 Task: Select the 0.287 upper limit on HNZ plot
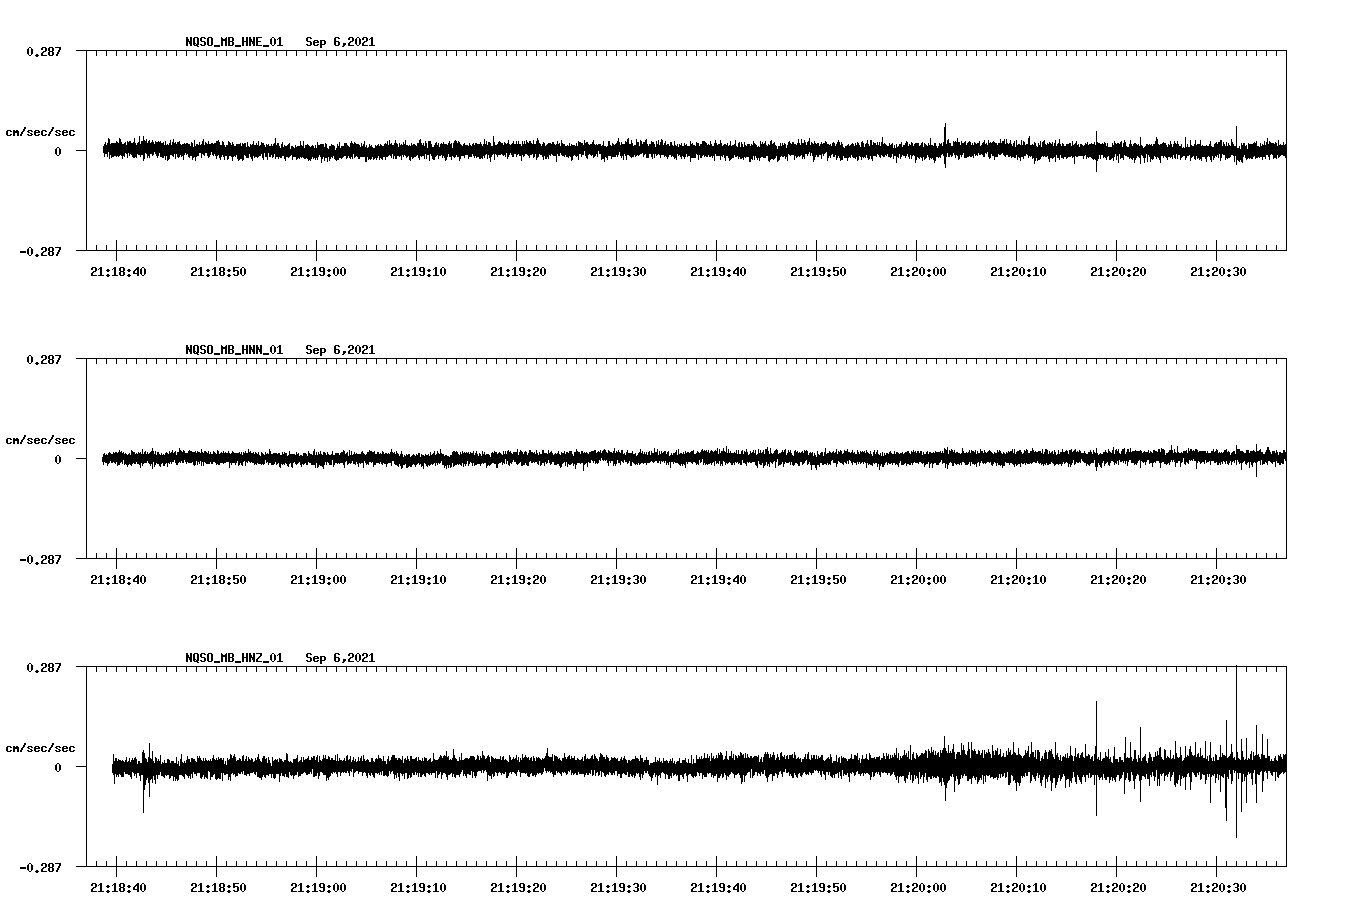coord(43,667)
